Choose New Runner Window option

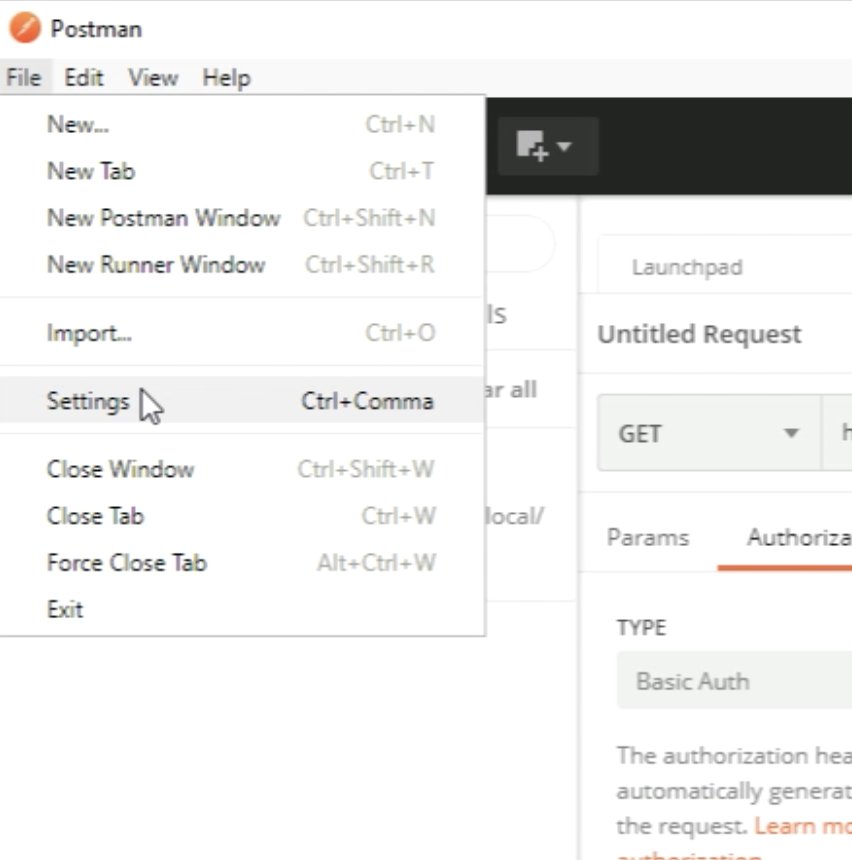pyautogui.click(x=156, y=265)
